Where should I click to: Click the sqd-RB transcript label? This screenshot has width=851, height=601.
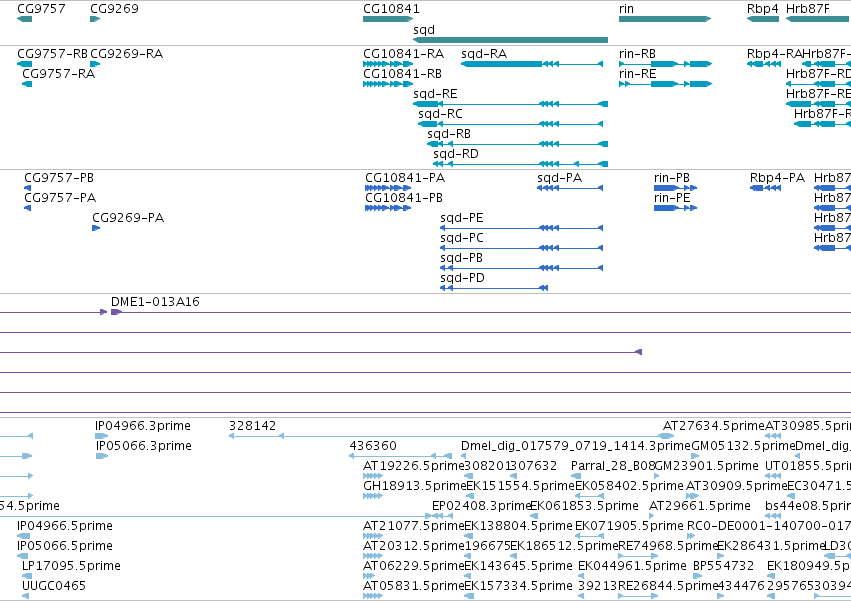[449, 134]
